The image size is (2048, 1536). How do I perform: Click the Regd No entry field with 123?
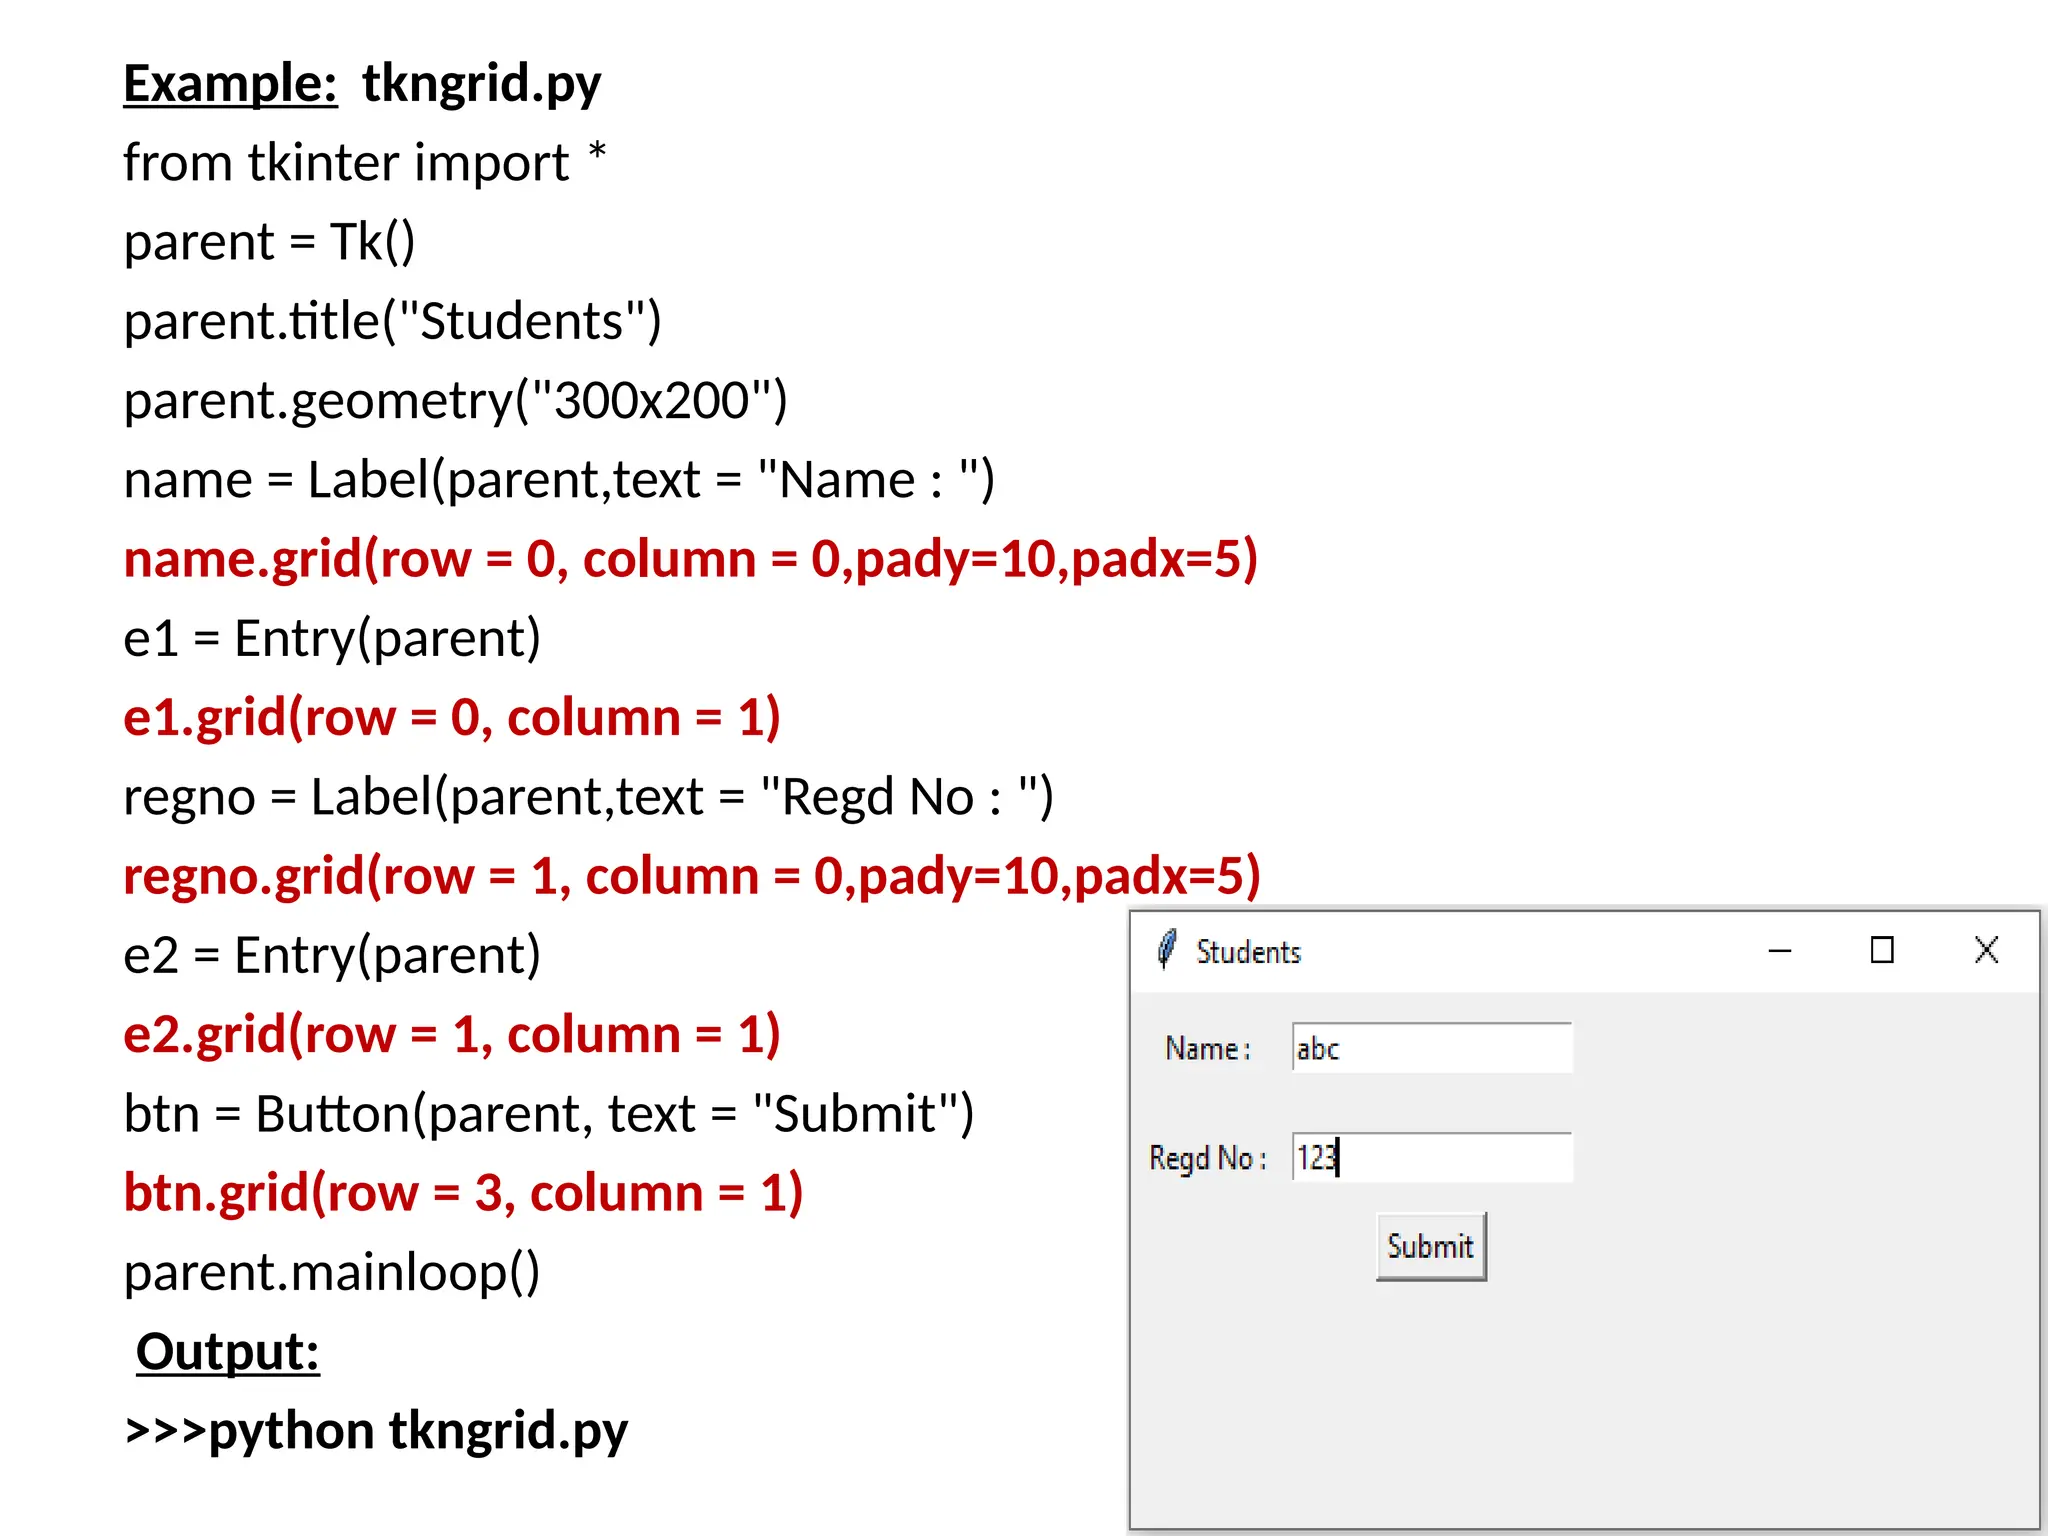(x=1431, y=1157)
